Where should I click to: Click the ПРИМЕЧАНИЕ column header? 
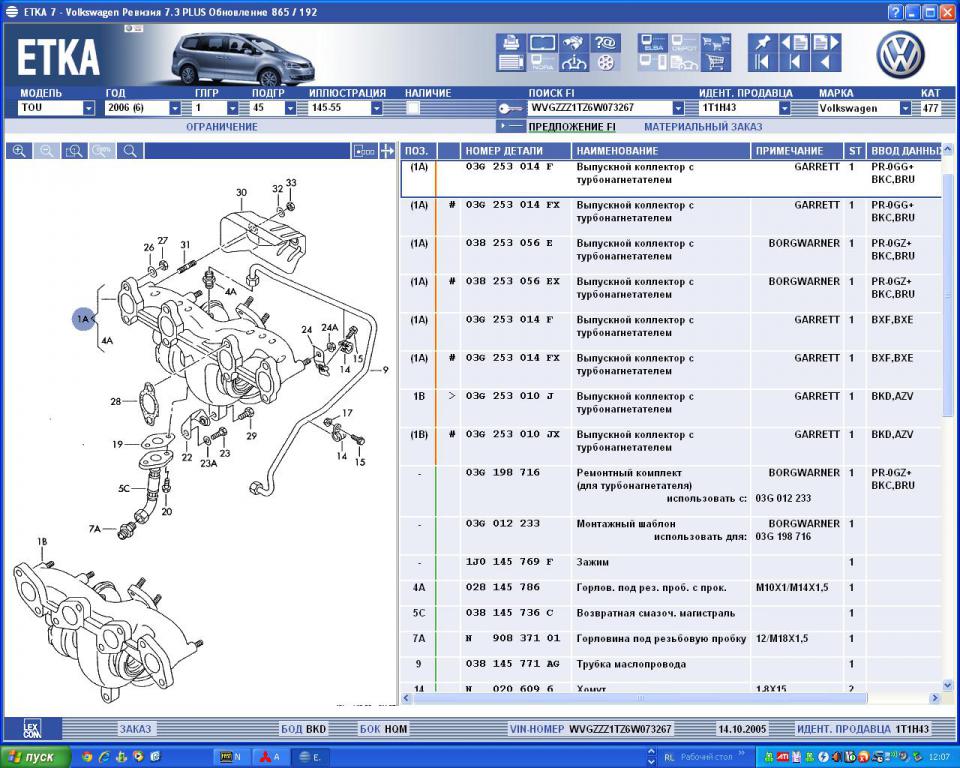797,151
